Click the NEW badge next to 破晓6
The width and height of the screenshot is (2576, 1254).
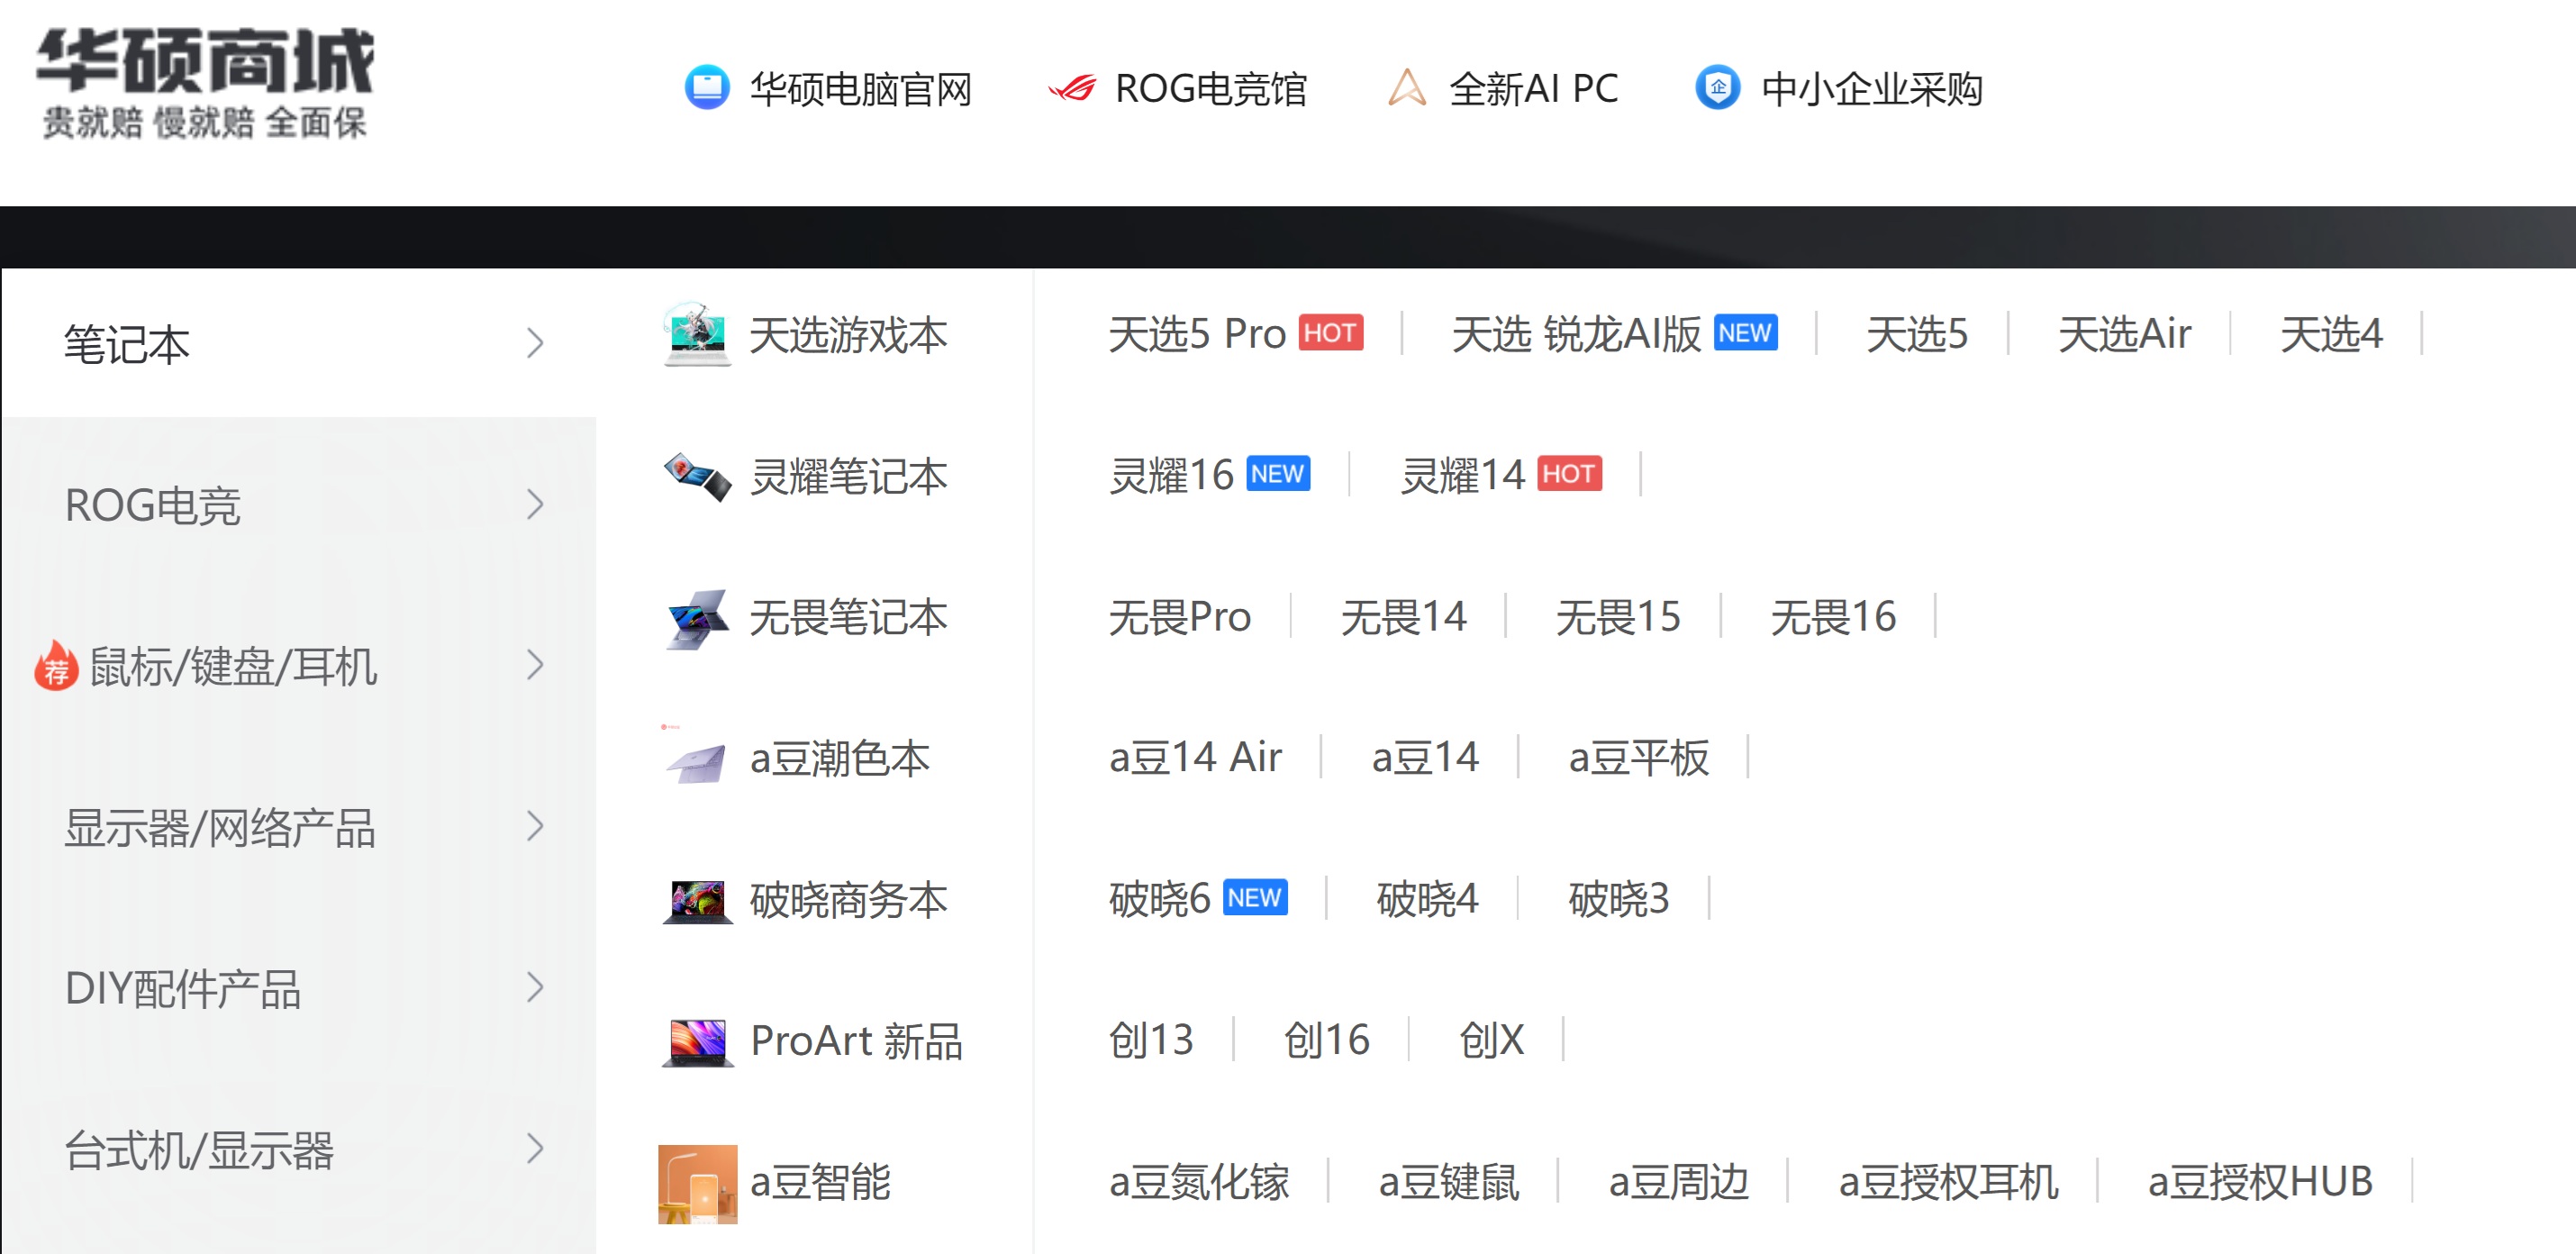click(x=1255, y=898)
